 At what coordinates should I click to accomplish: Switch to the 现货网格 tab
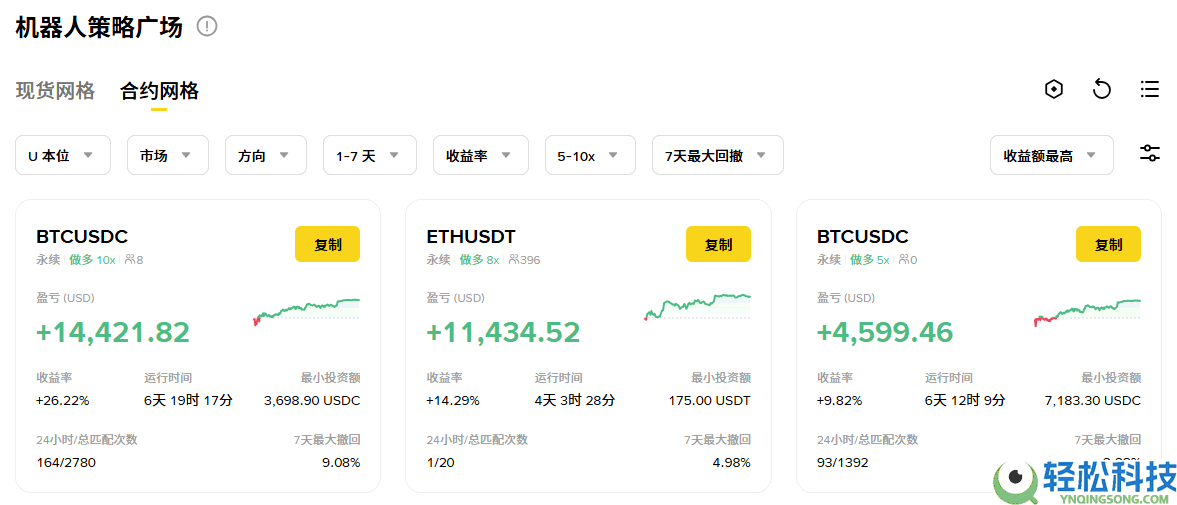(x=55, y=91)
